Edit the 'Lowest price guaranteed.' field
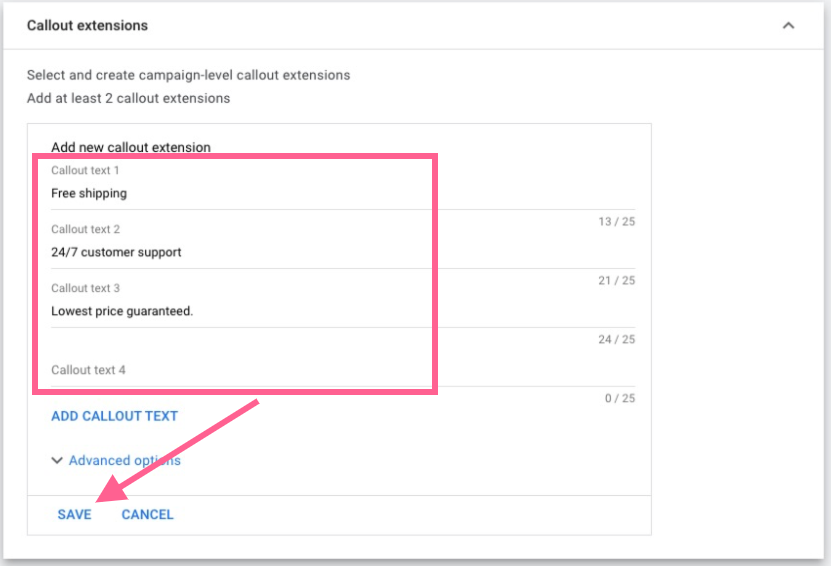 (x=240, y=311)
